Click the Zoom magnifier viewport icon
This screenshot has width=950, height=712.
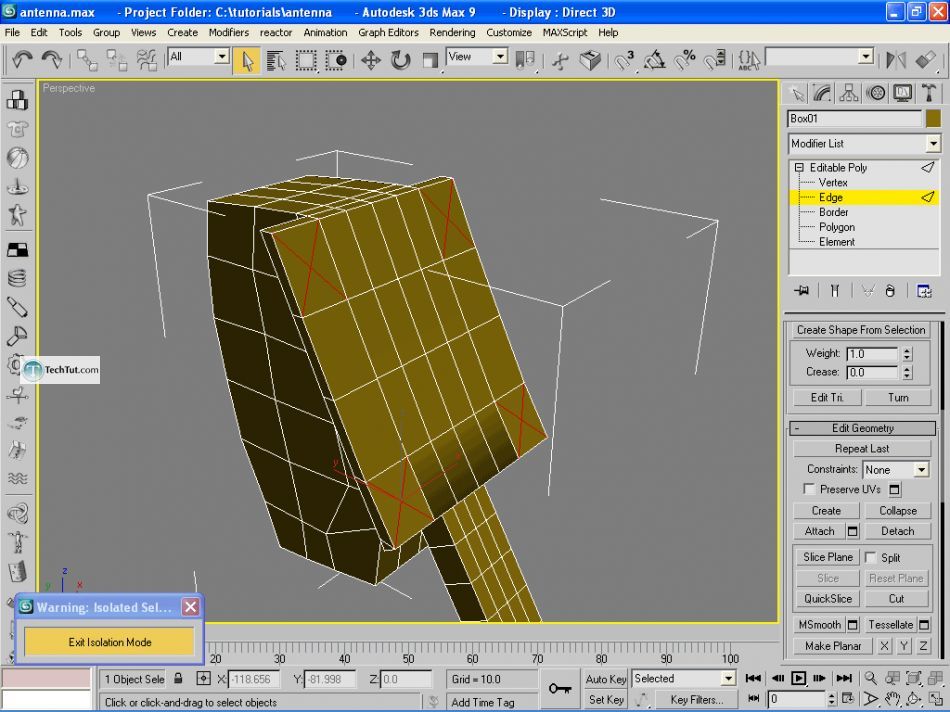[x=871, y=678]
